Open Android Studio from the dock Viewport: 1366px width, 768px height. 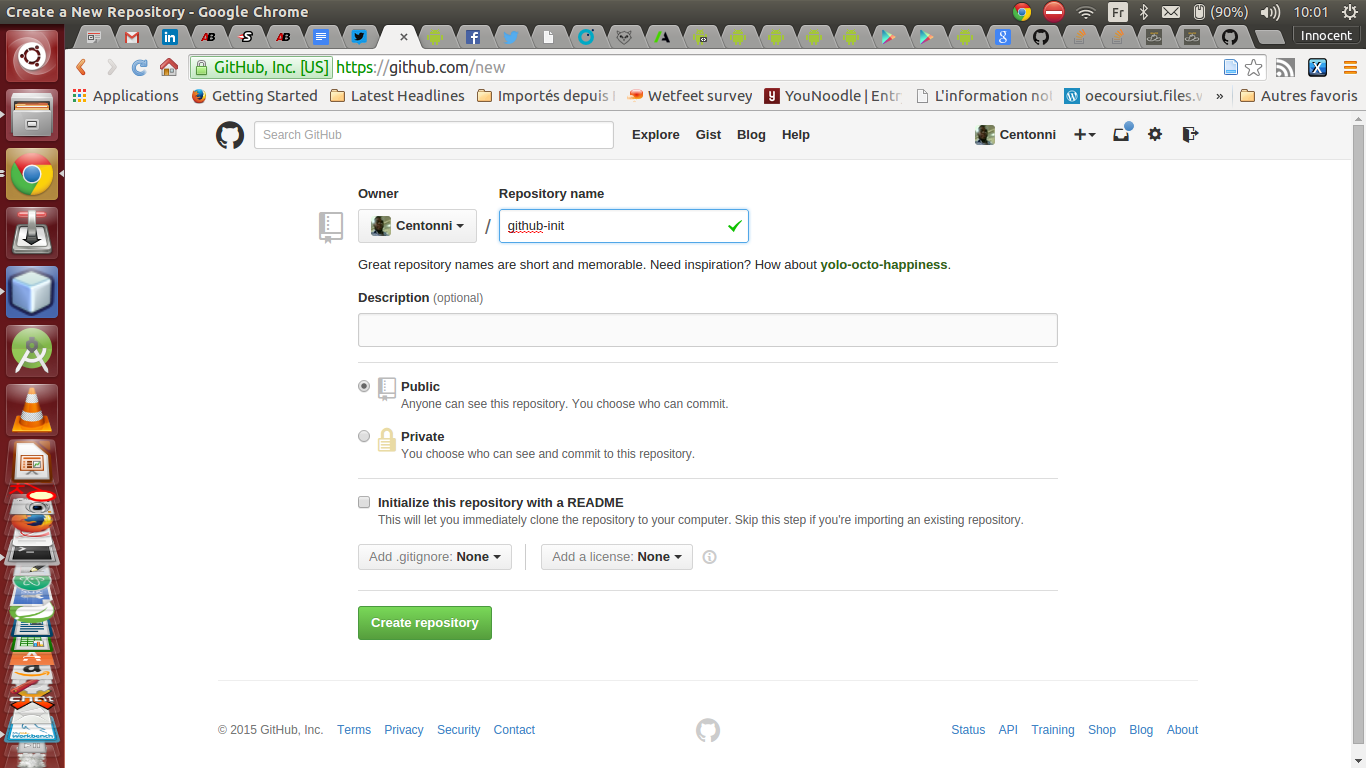pos(32,351)
